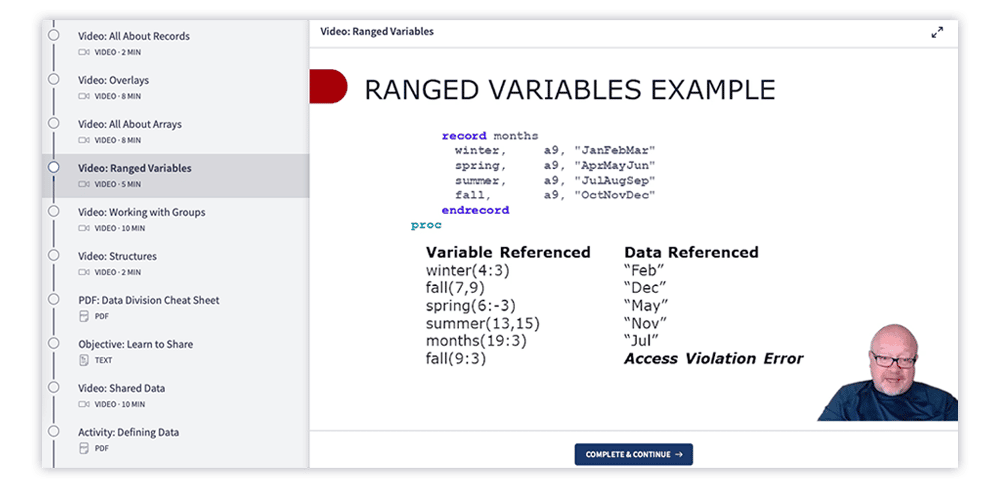Open PDF: Data Division Cheat Sheet link
Image resolution: width=1000 pixels, height=488 pixels.
coord(148,300)
